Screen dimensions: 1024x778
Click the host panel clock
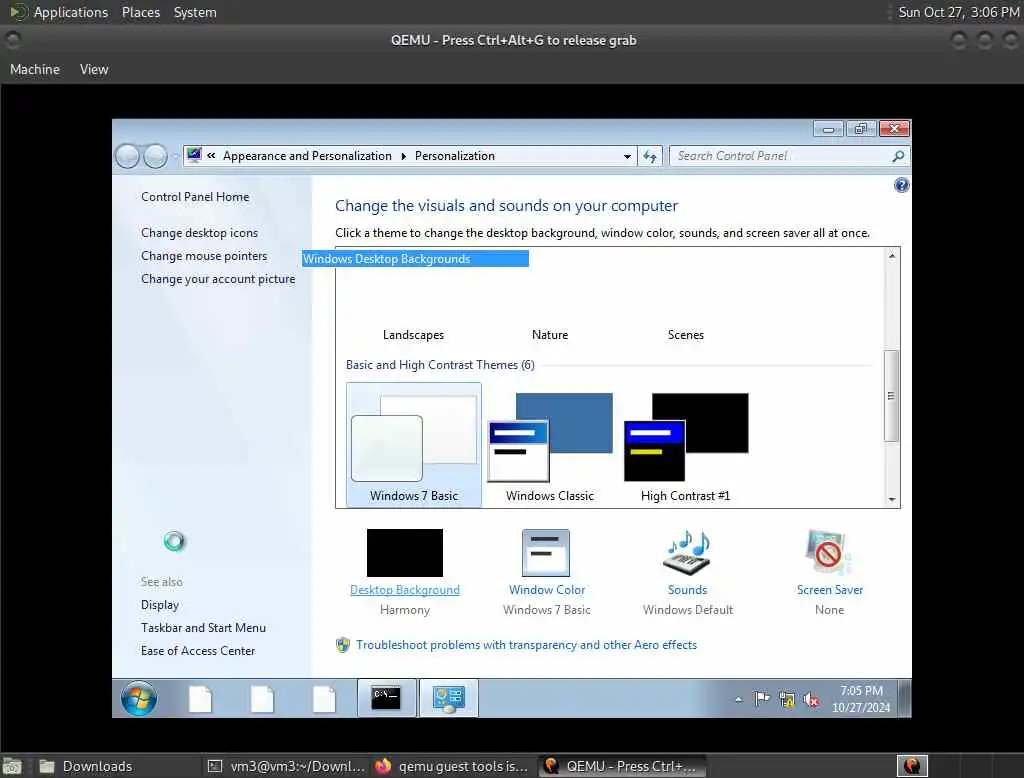tap(959, 12)
